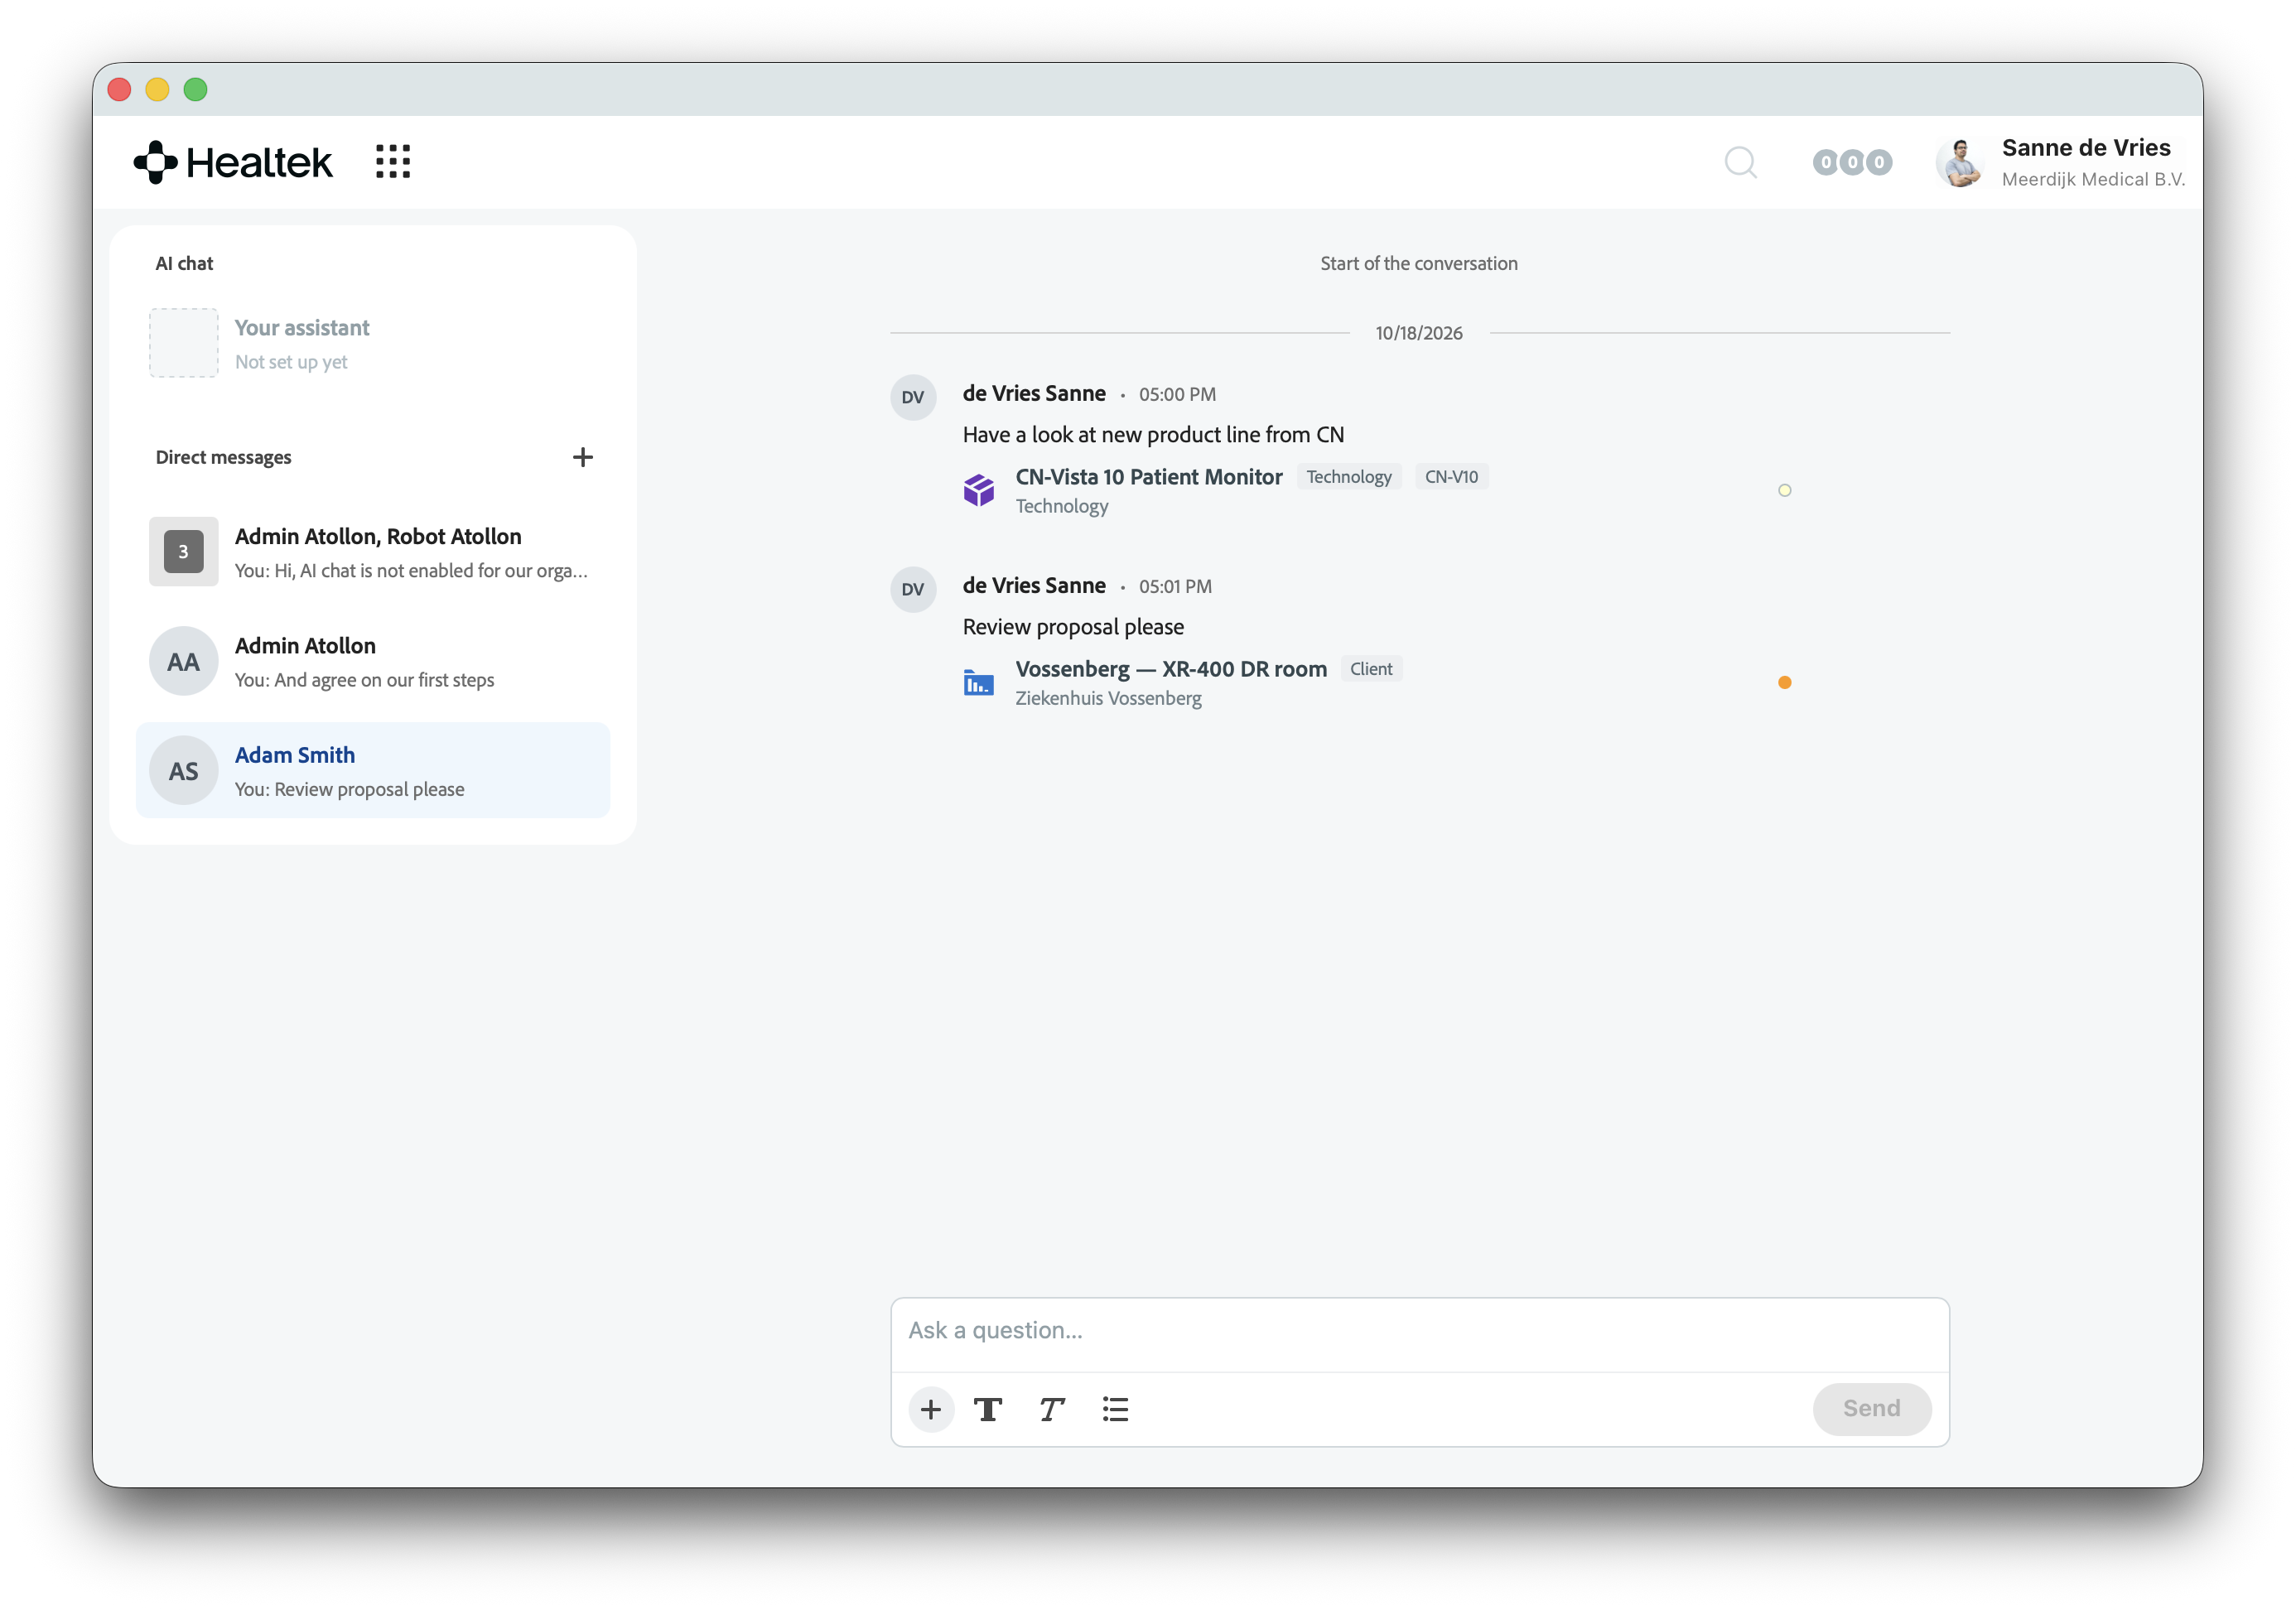Open the CN-Vista 10 Patient Monitor link
The height and width of the screenshot is (1610, 2296).
(1149, 477)
